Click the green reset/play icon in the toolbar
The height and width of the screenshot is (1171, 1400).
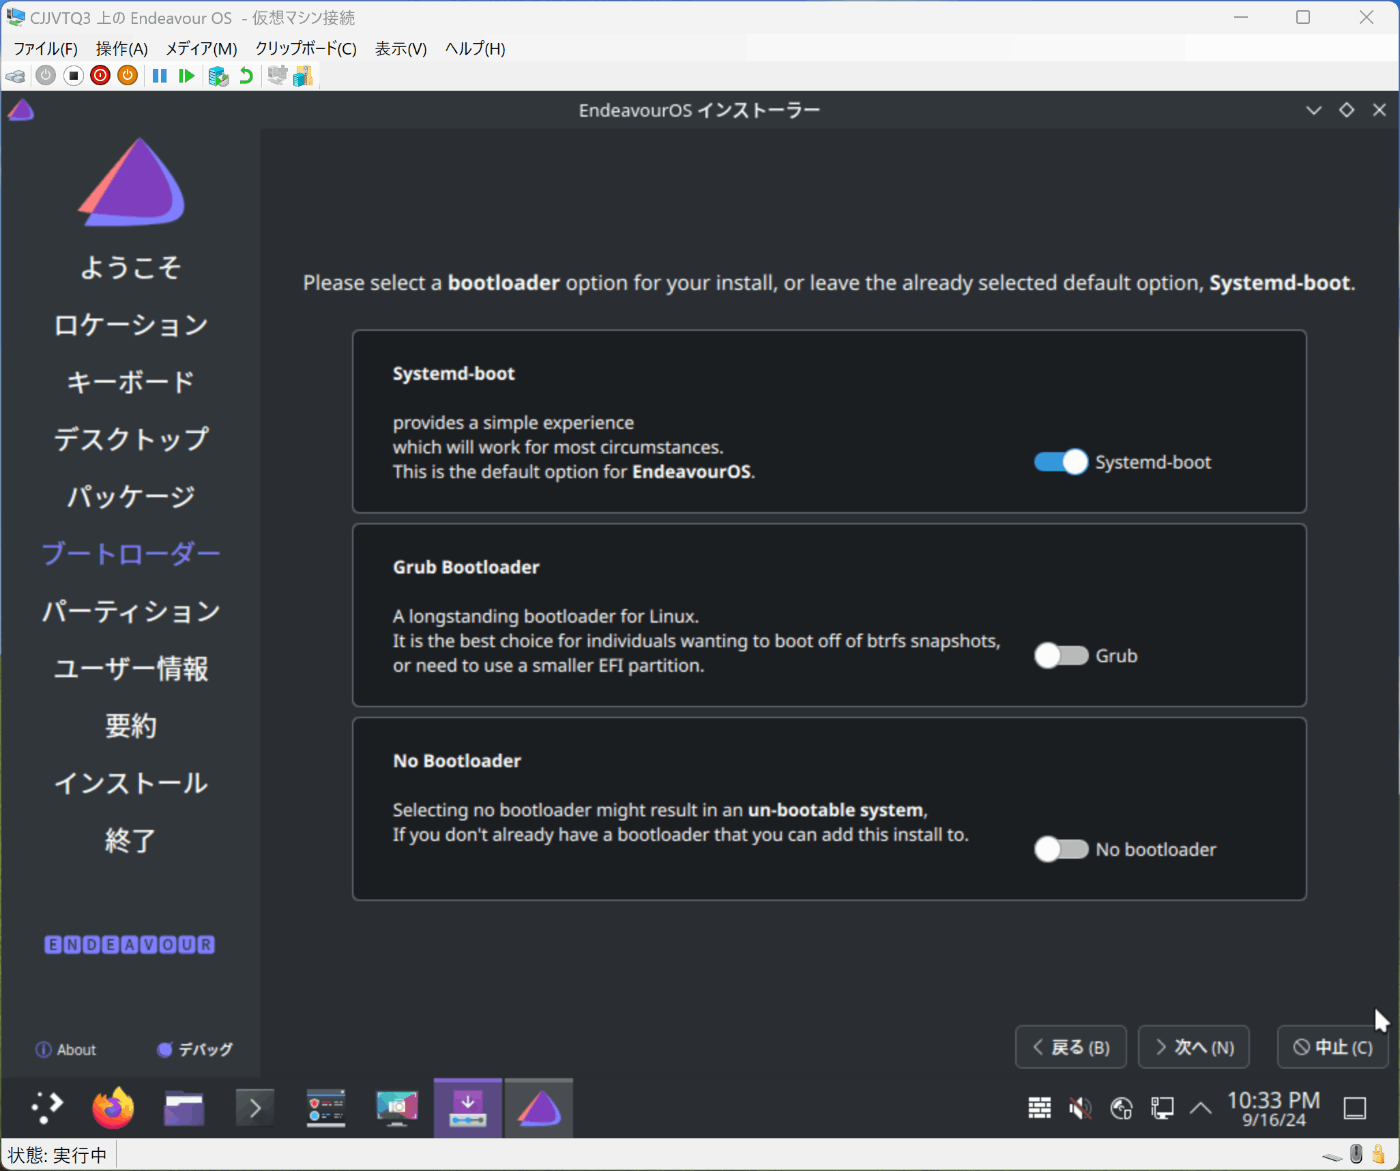coord(186,76)
